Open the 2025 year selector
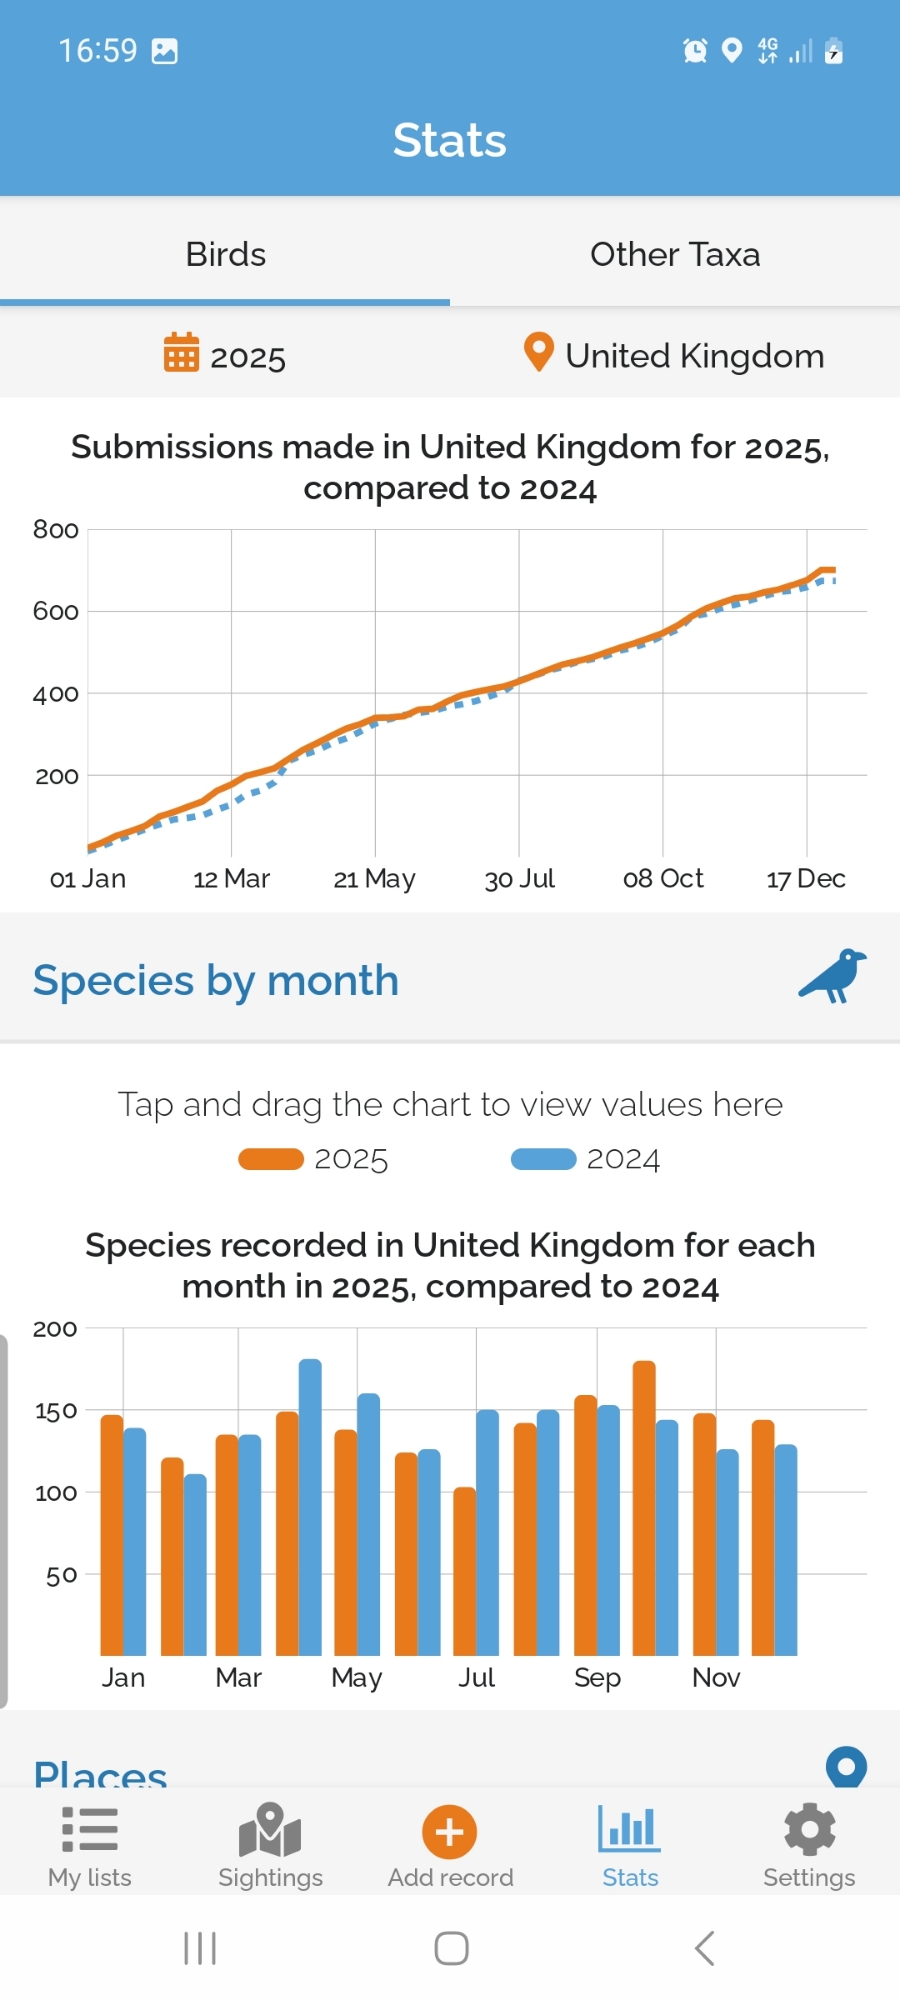The image size is (900, 2000). pos(247,357)
